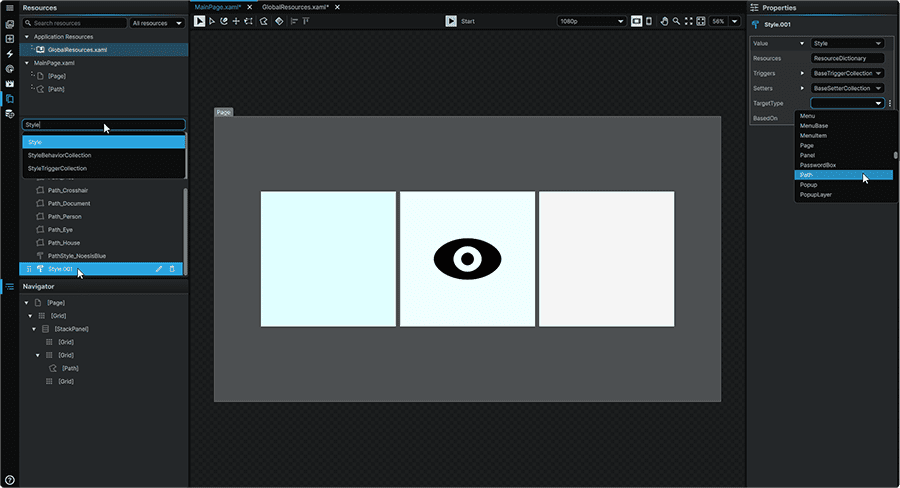Viewport: 900px width, 488px height.
Task: Open the BaseTriggerCollection dropdown
Action: (x=847, y=73)
